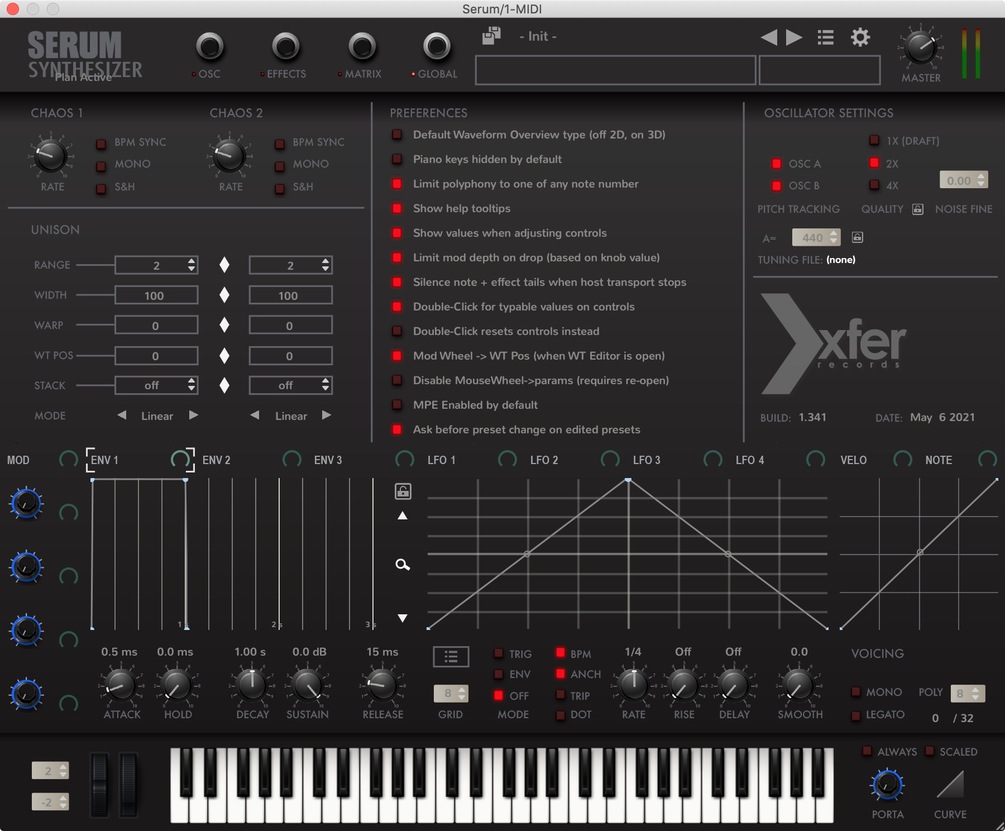Open first unison Range value stepper
Screen dimensions: 1005x831
pos(192,265)
